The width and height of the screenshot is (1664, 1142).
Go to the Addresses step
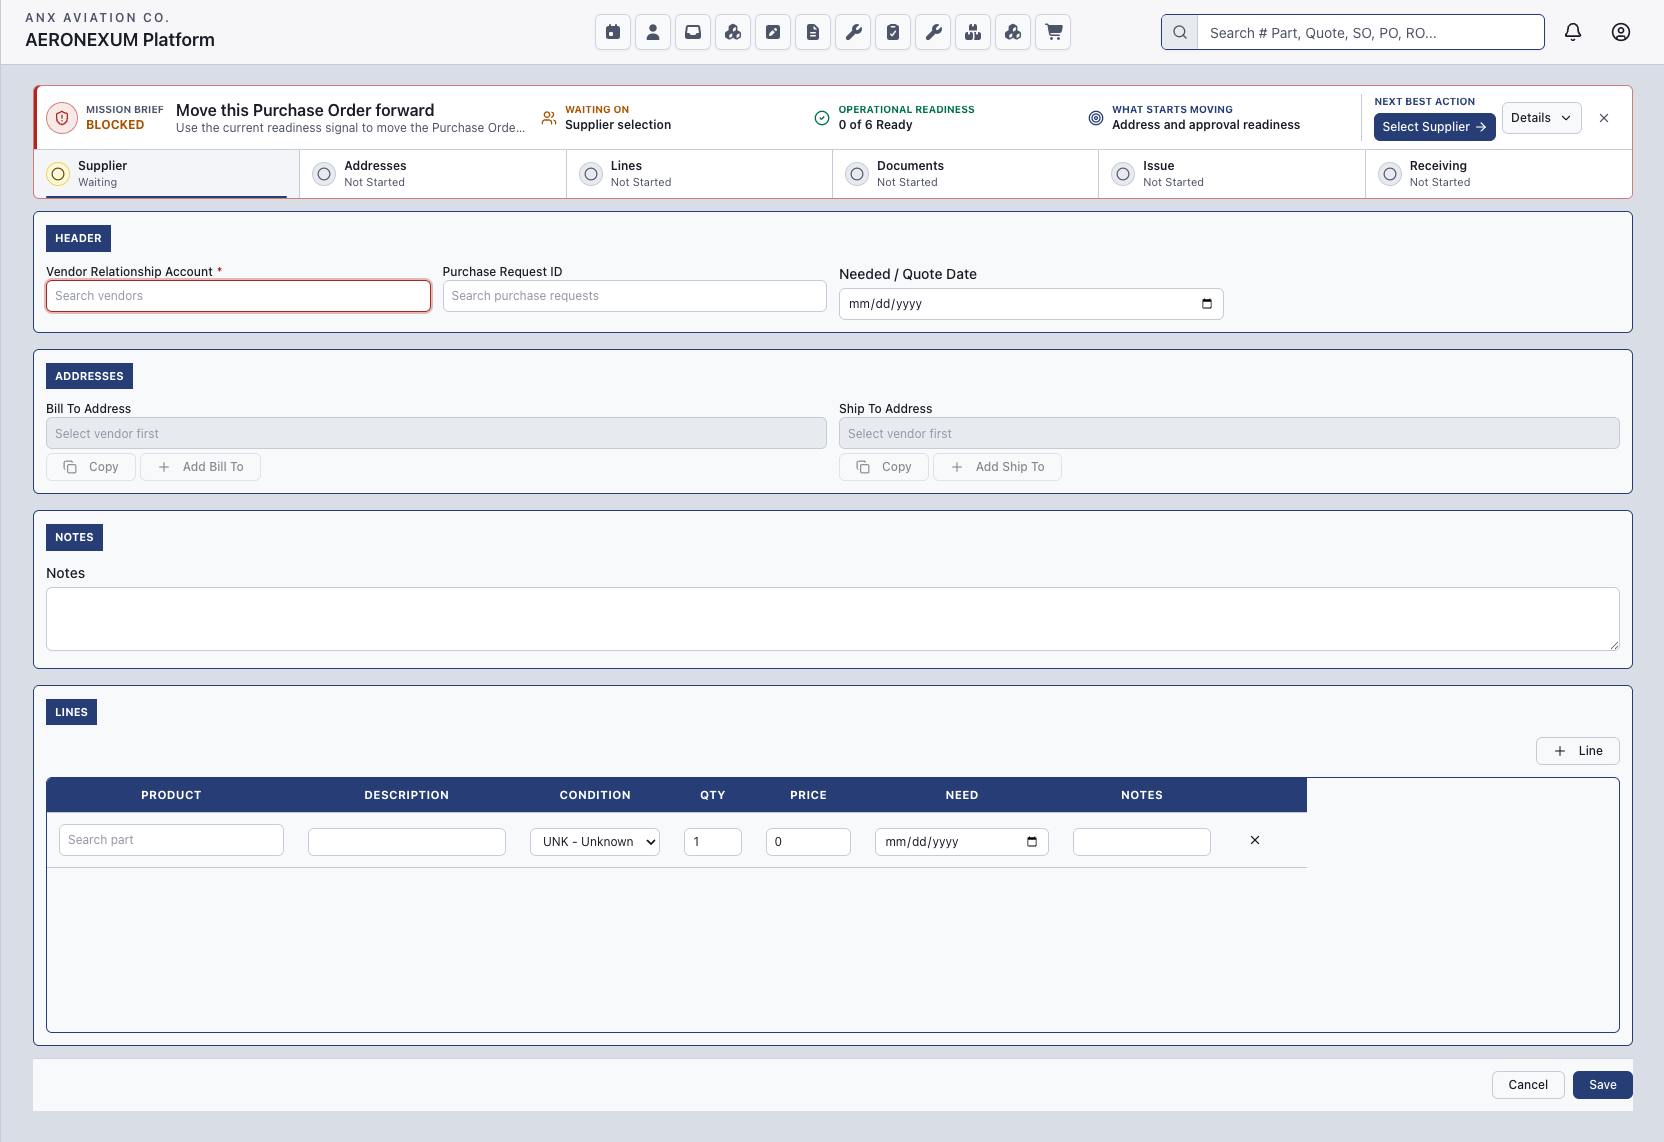click(x=432, y=174)
